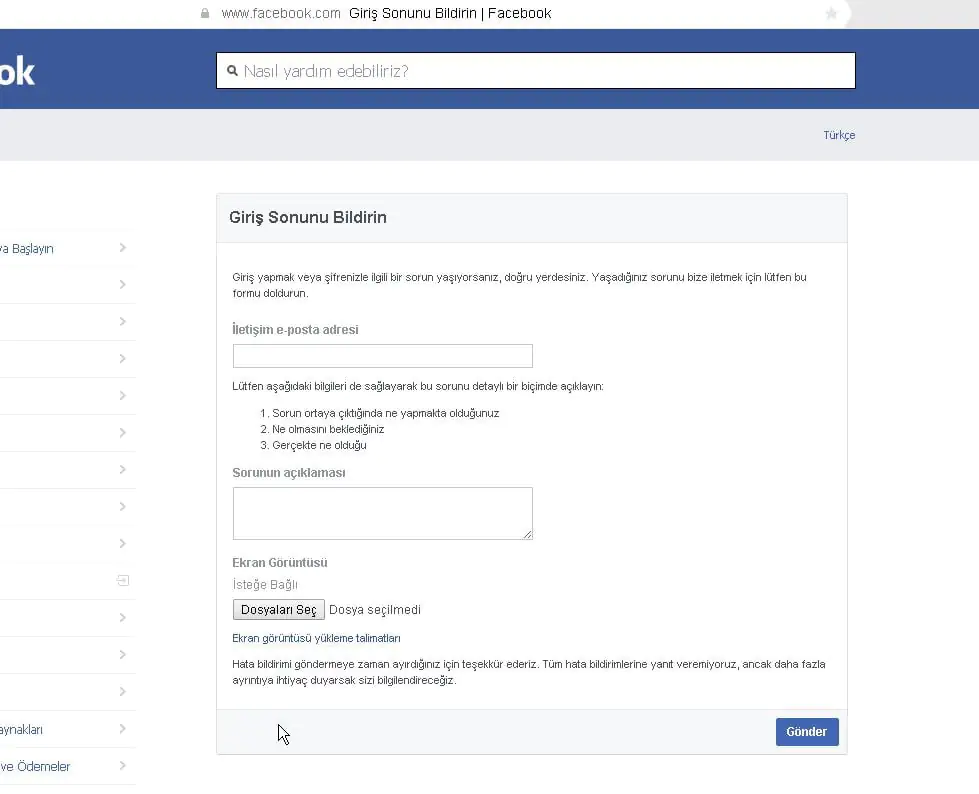Click the external-link icon in the sidebar list
Screen dimensions: 979x794
[x=122, y=580]
